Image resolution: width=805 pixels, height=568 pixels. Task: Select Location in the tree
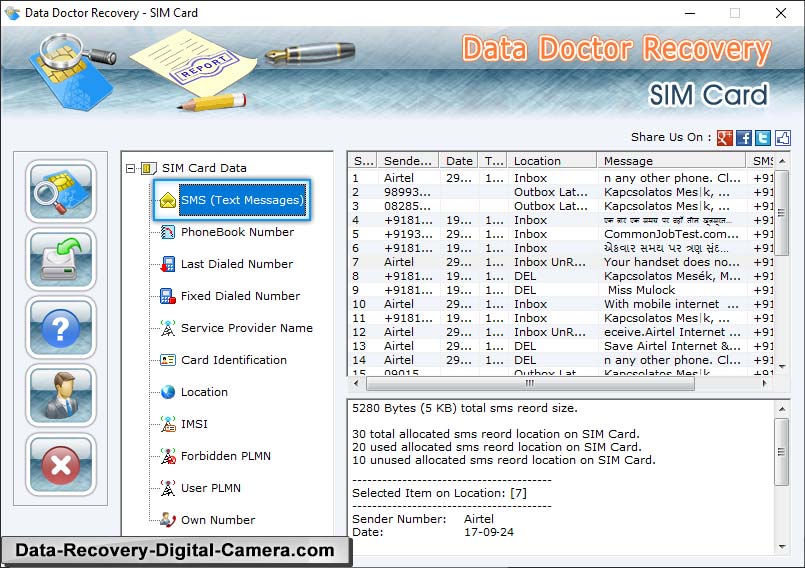204,392
